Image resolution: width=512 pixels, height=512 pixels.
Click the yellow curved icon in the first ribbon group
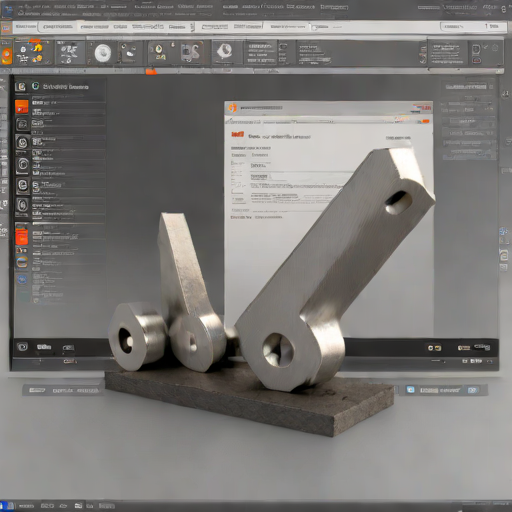point(38,48)
